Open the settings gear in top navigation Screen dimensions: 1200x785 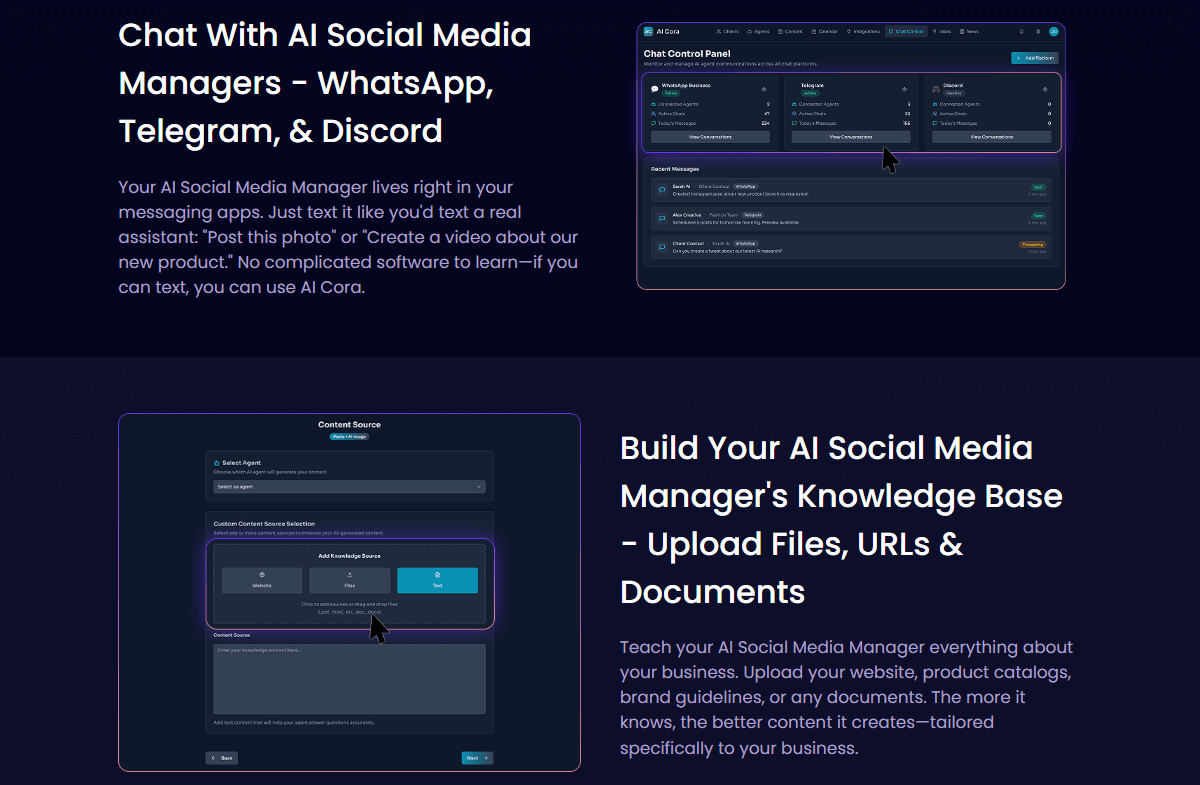coord(1038,32)
